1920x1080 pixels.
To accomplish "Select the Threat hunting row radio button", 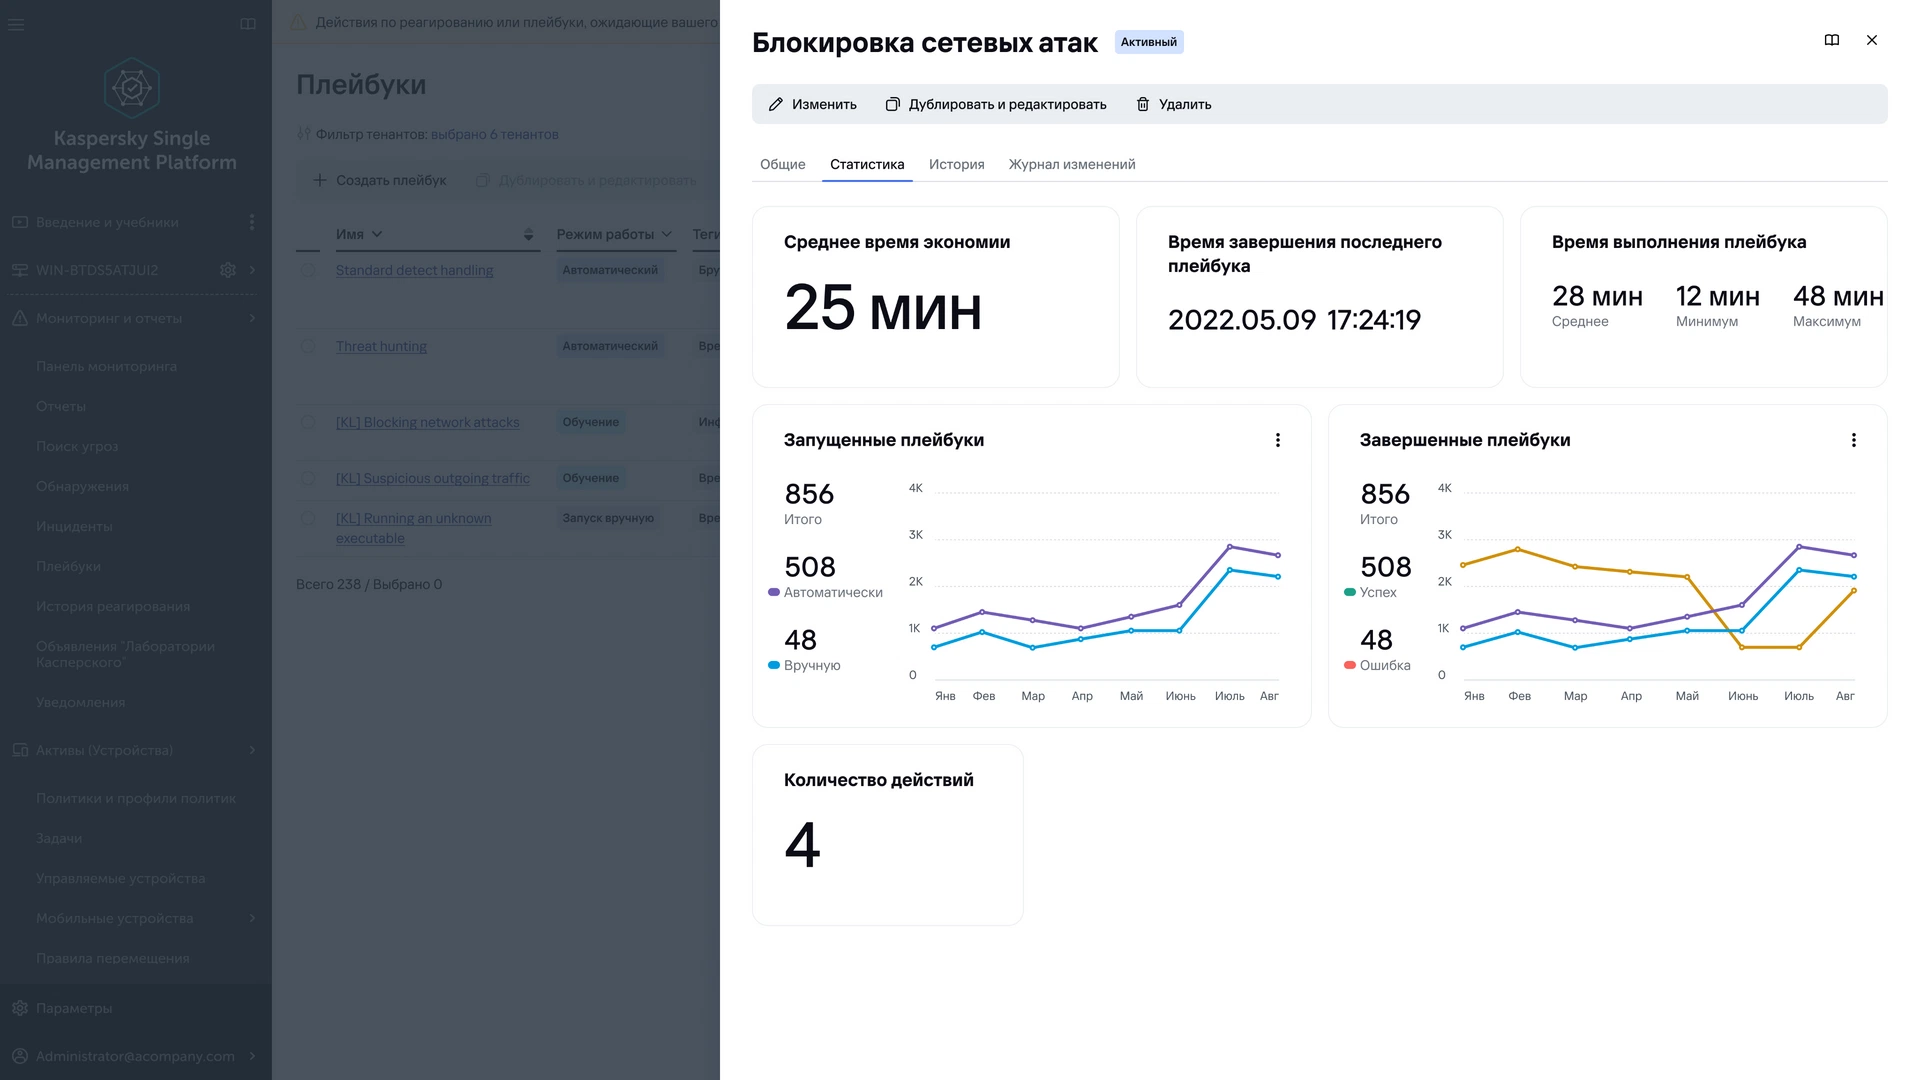I will (x=308, y=346).
